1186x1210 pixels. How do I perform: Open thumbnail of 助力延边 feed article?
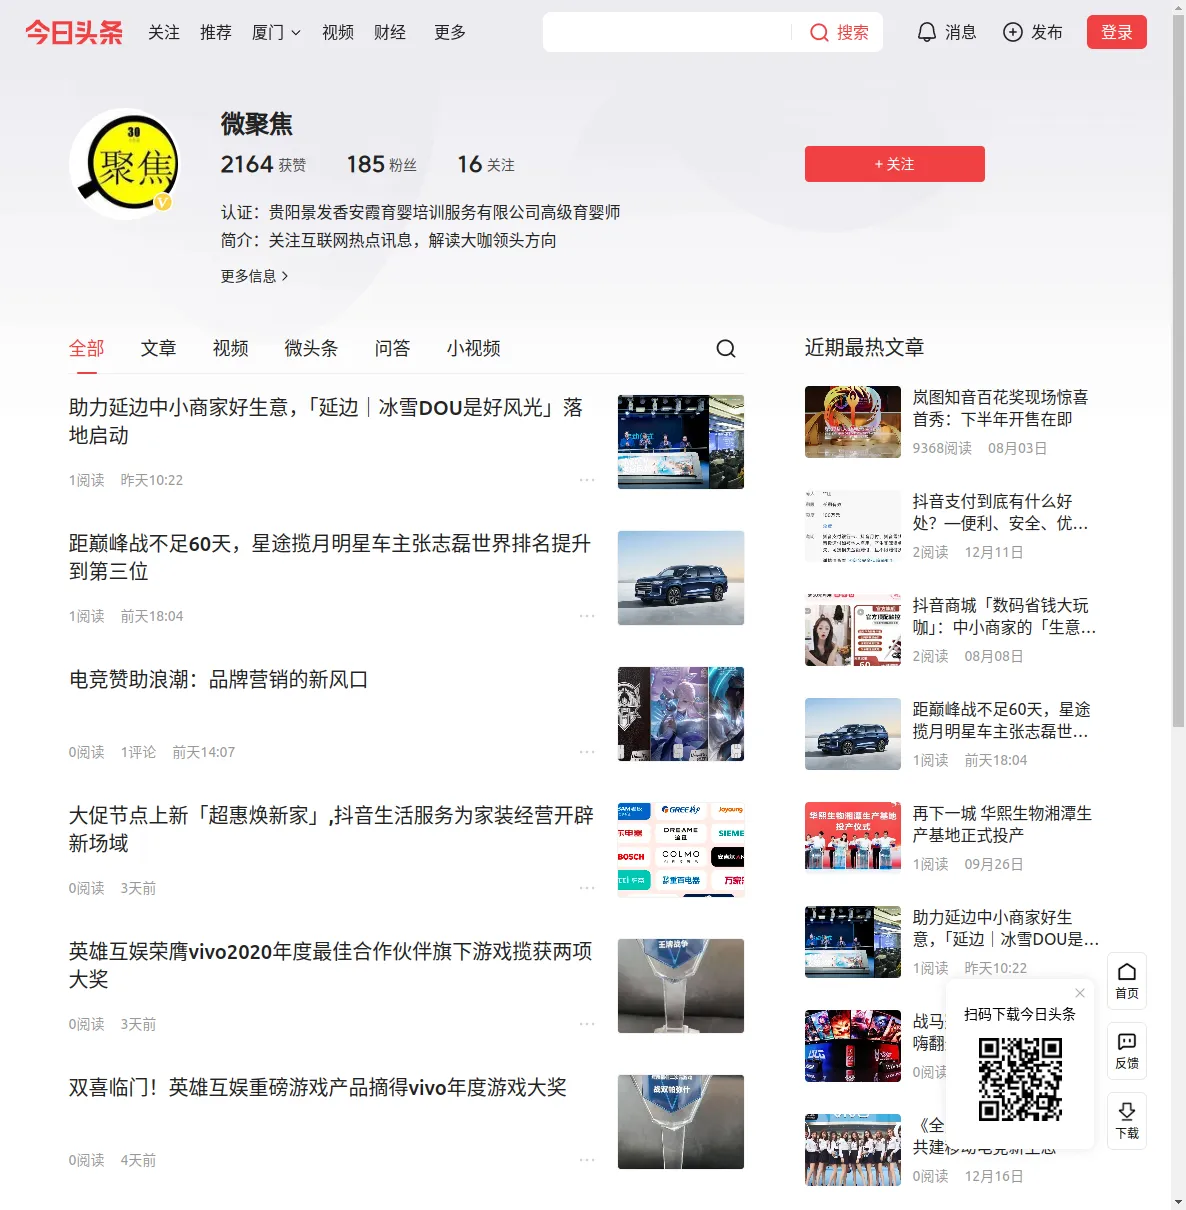tap(681, 442)
